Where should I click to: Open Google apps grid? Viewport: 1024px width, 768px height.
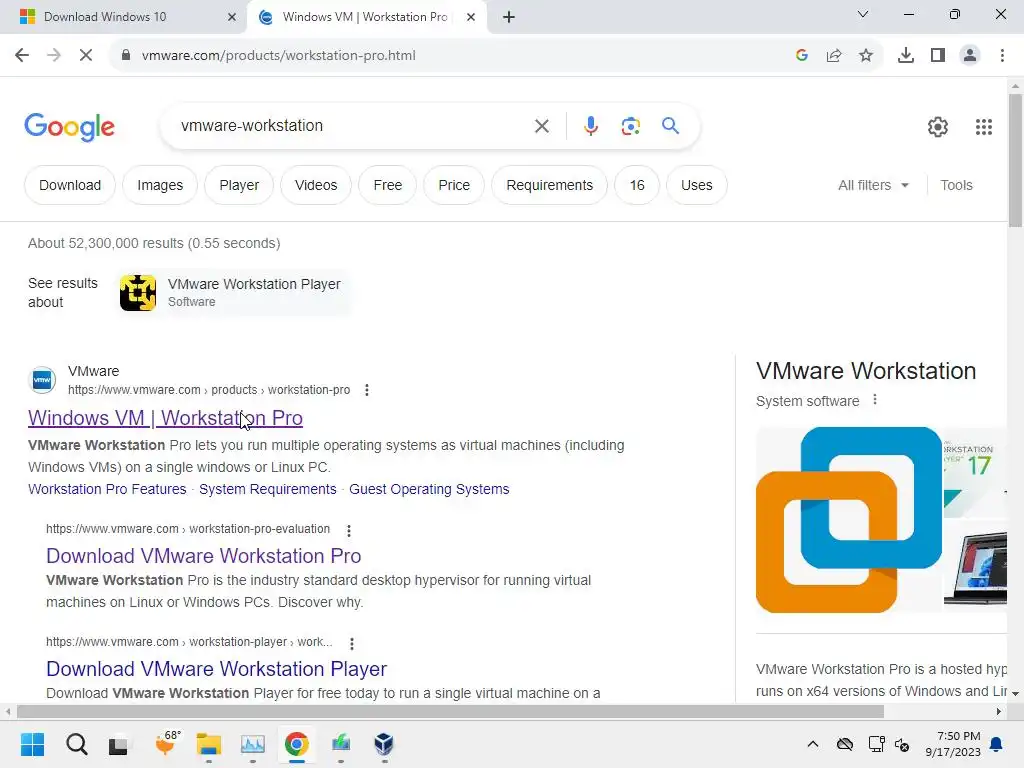(x=984, y=127)
